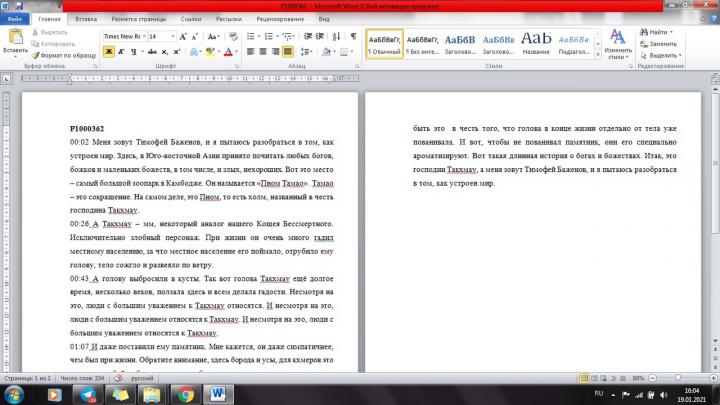720x405 pixels.
Task: Click the Найти button
Action: point(657,32)
